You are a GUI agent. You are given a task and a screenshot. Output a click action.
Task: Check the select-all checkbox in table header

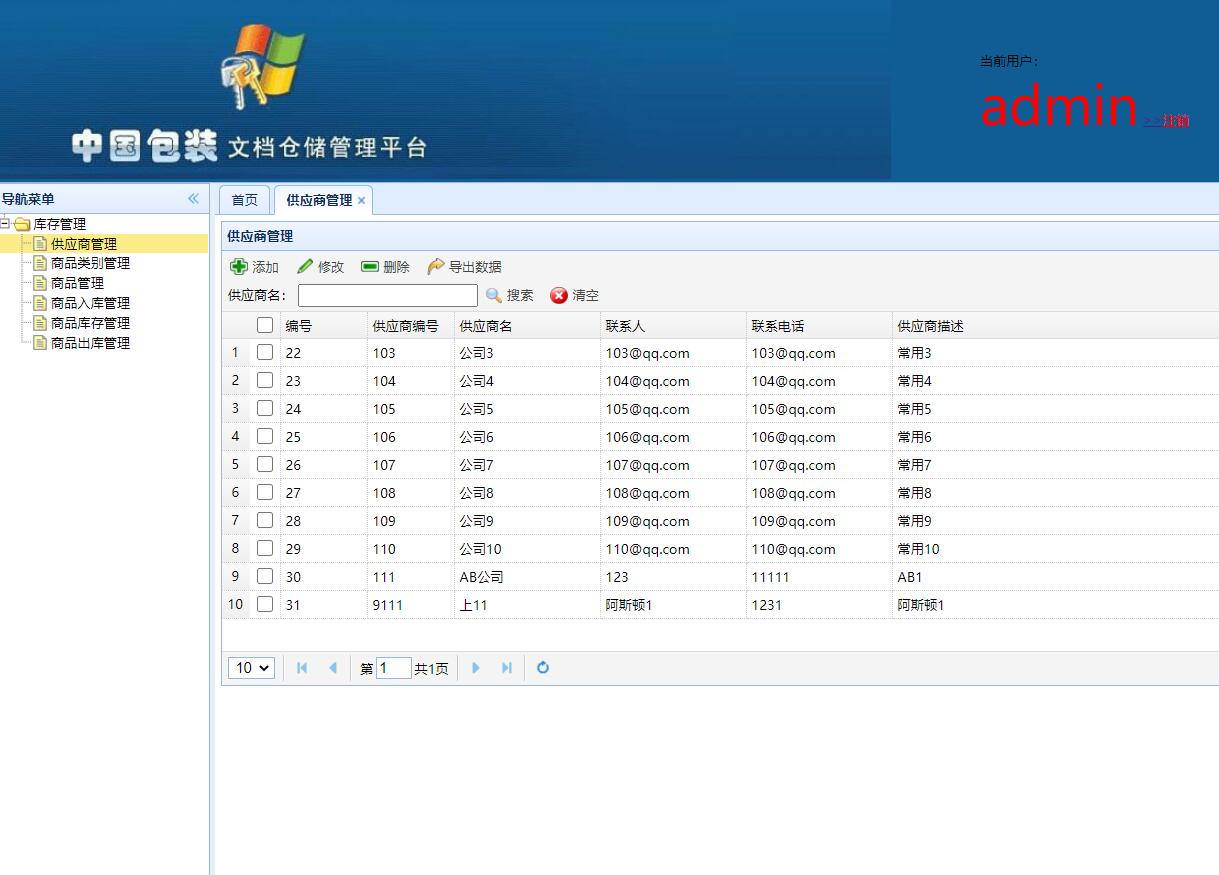[265, 325]
